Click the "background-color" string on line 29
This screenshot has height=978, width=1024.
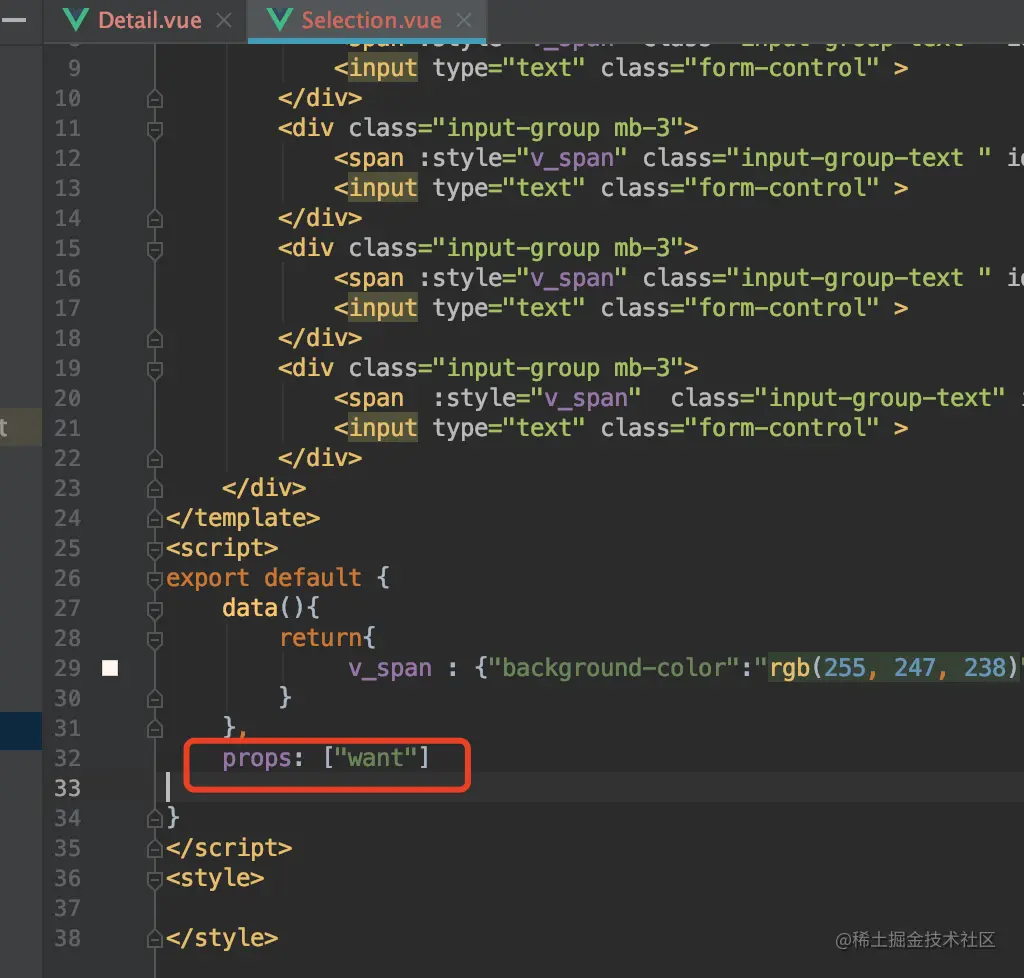613,668
